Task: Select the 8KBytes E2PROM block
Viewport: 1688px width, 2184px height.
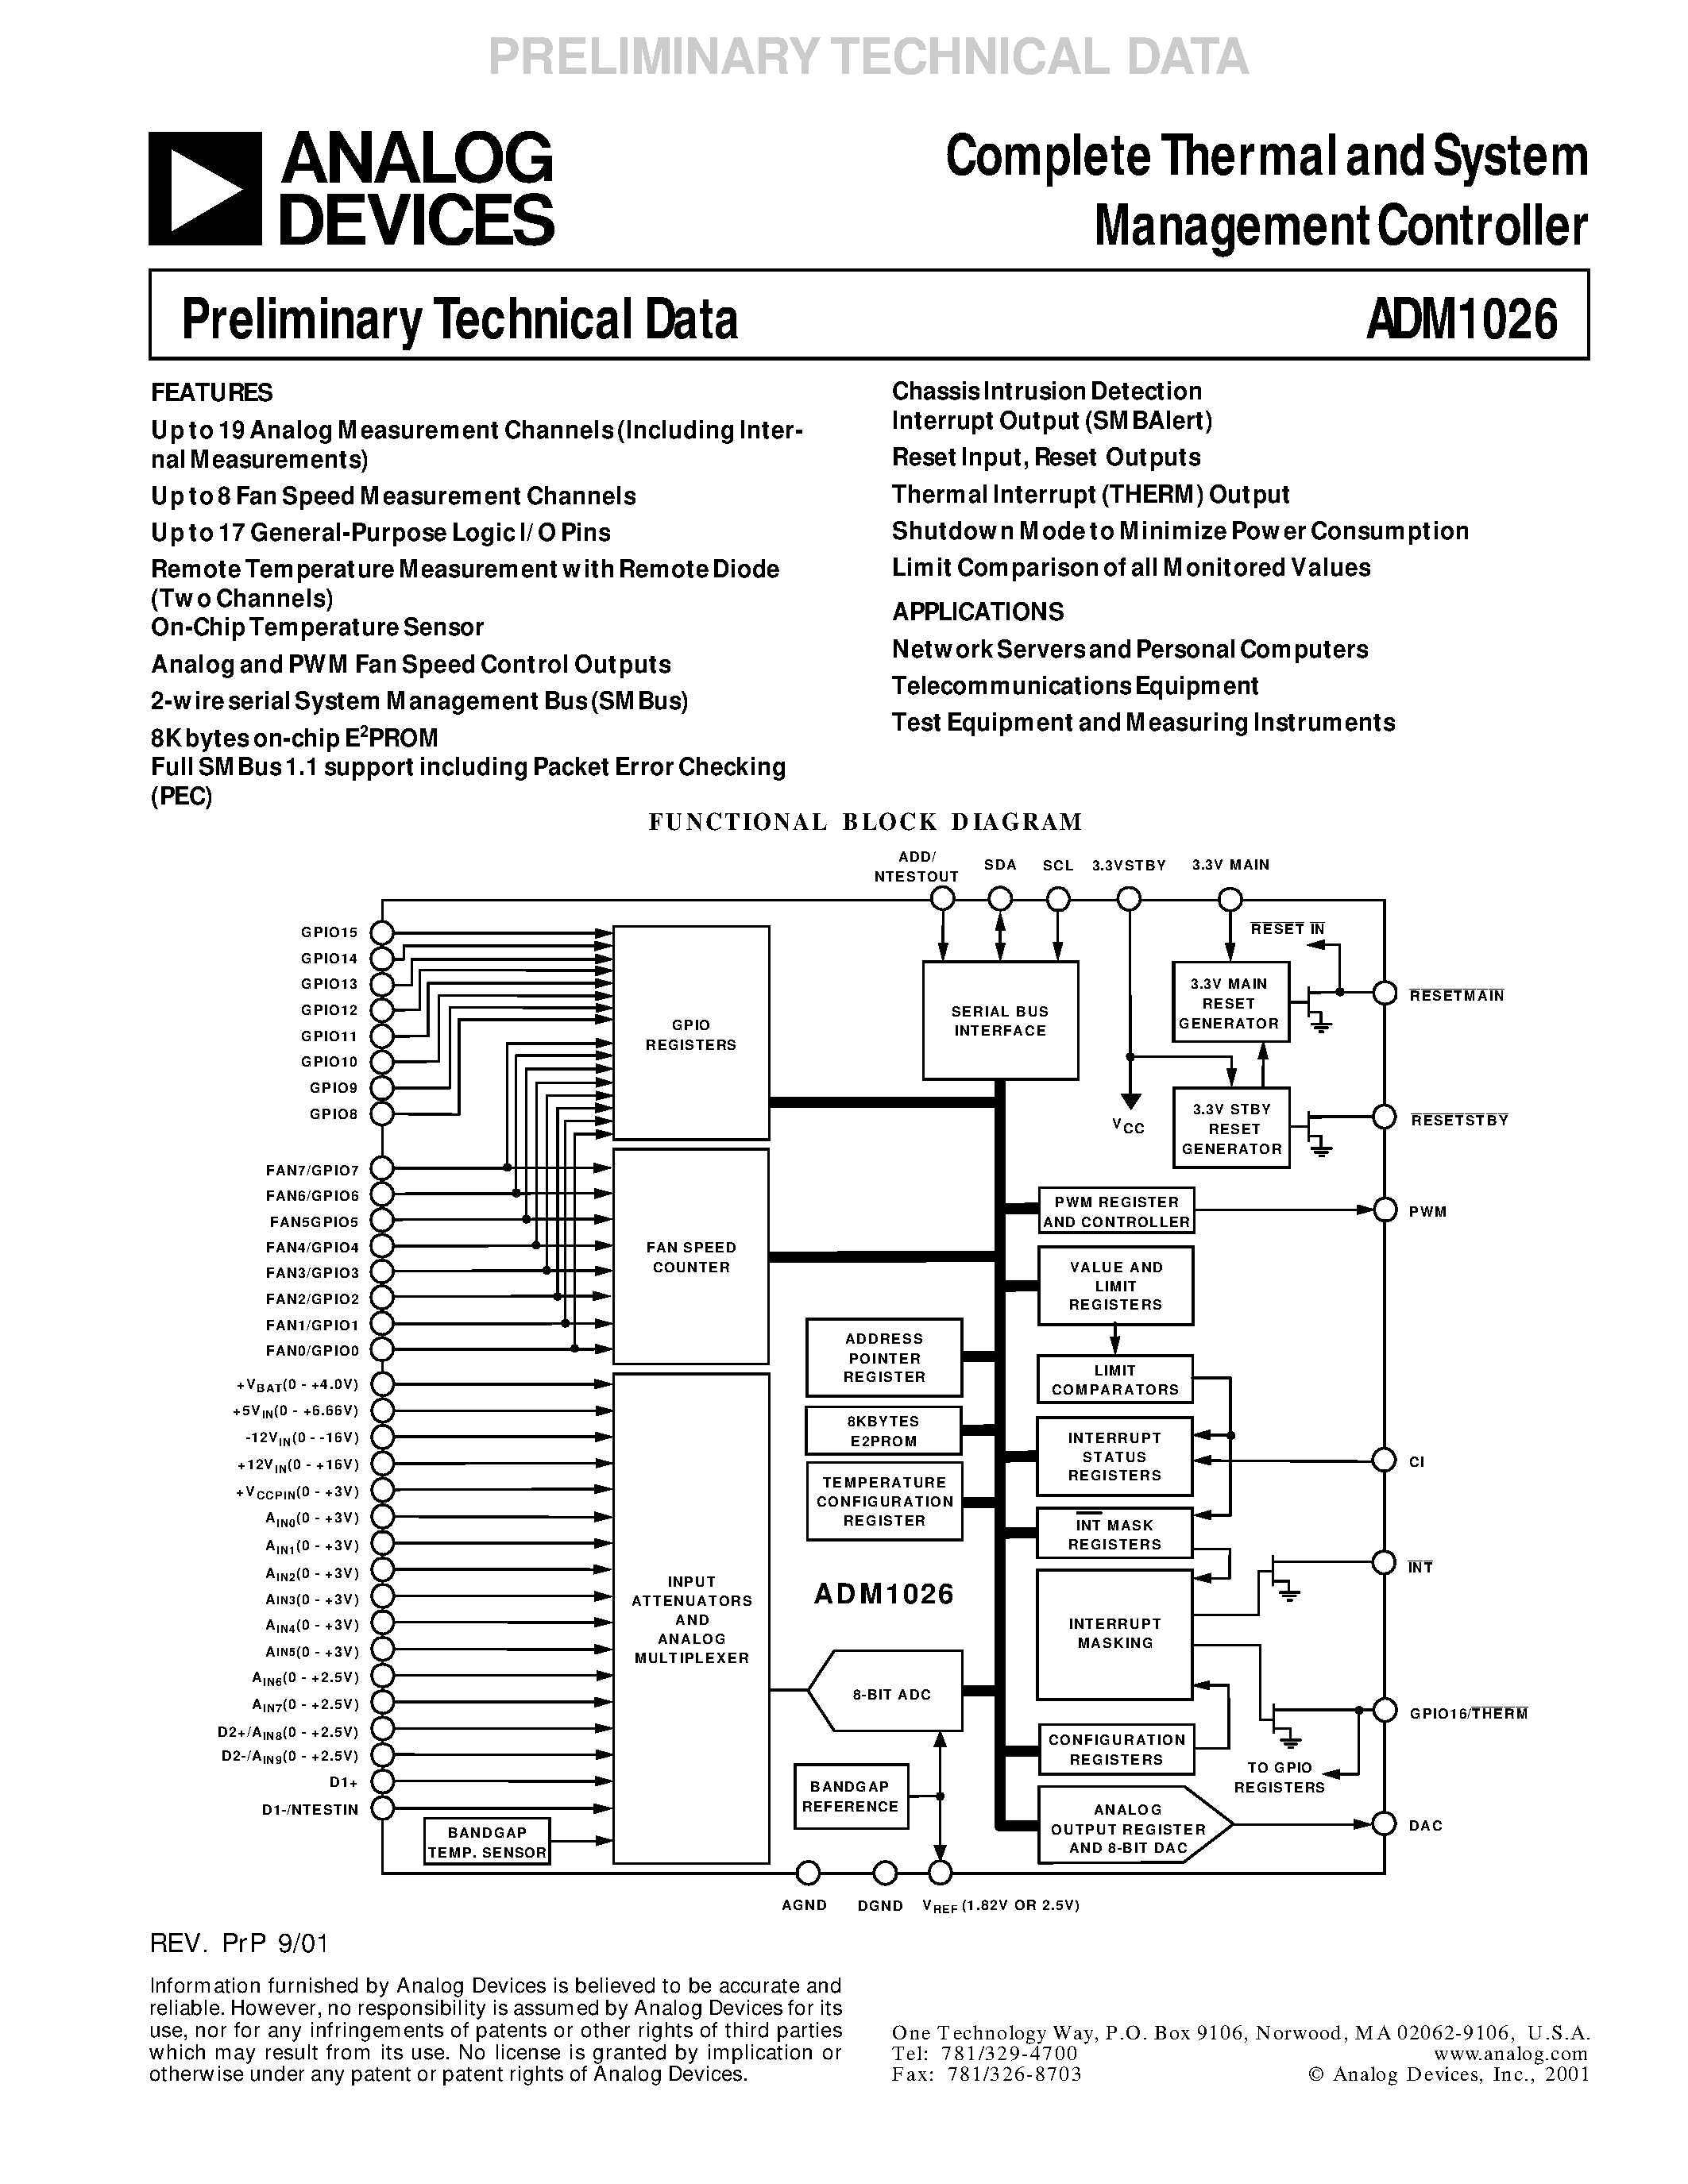Action: pyautogui.click(x=871, y=1433)
